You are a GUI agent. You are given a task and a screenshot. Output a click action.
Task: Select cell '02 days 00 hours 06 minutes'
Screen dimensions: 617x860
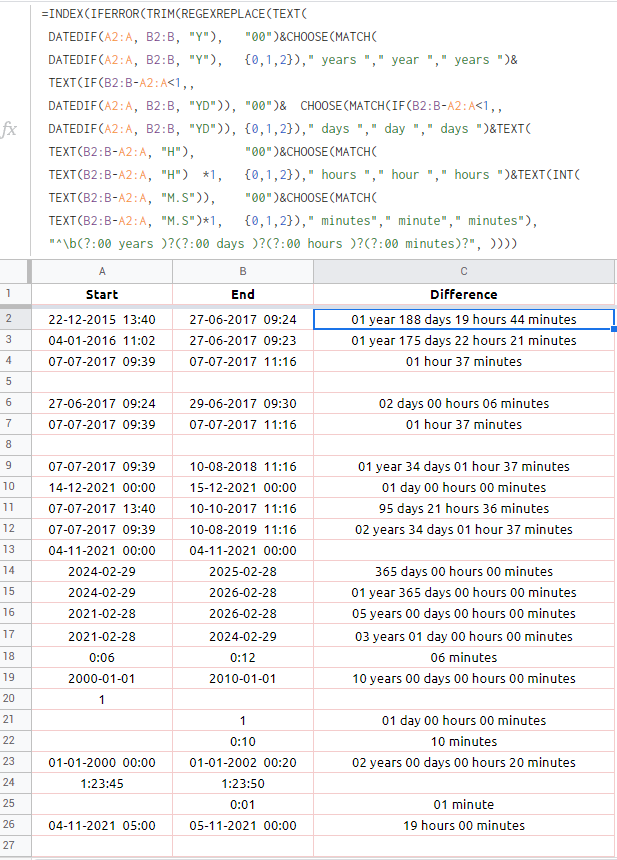point(464,404)
